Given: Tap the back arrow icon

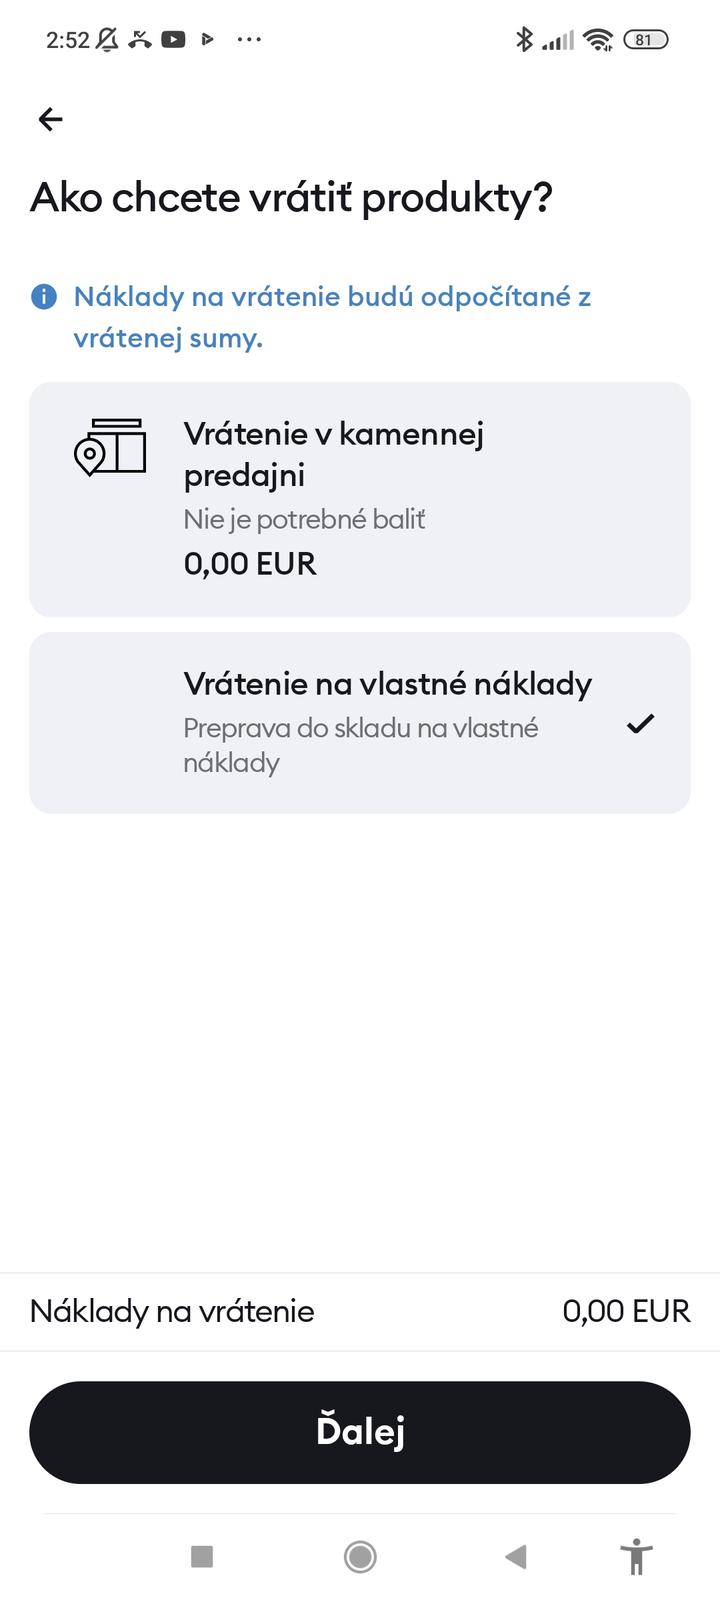Looking at the screenshot, I should point(50,120).
